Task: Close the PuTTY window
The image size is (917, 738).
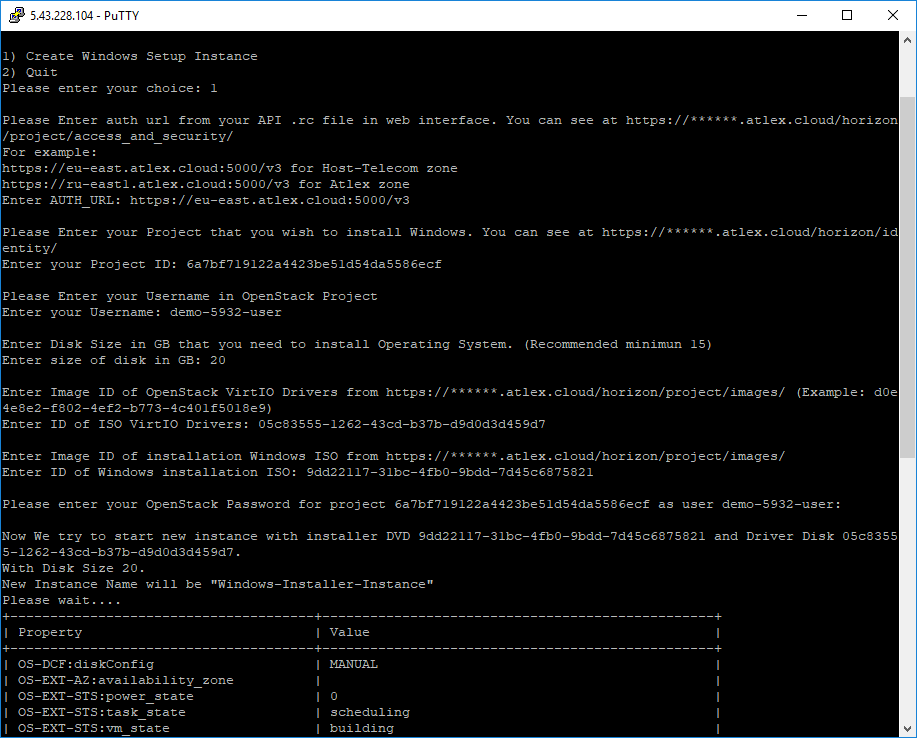Action: click(x=892, y=15)
